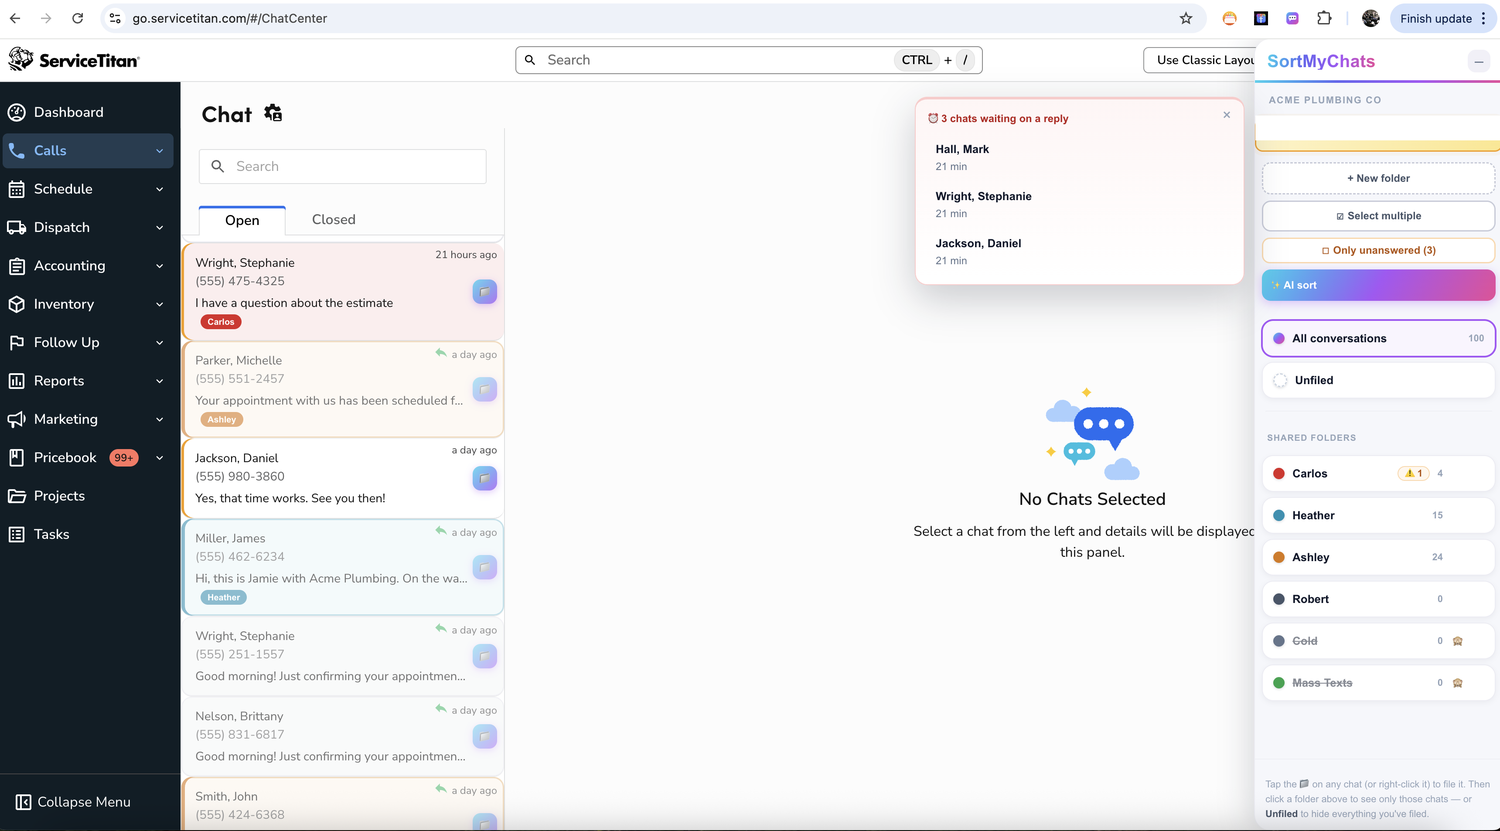Click the Dispatch truck icon

16,228
